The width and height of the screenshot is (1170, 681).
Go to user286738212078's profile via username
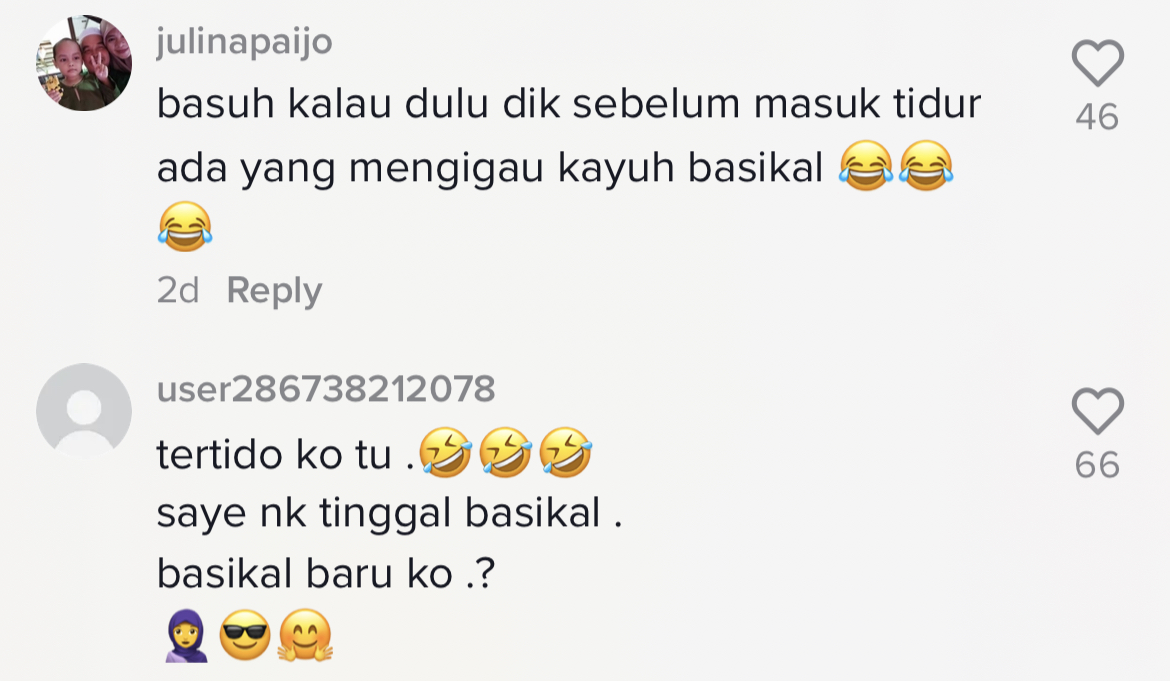pos(325,389)
